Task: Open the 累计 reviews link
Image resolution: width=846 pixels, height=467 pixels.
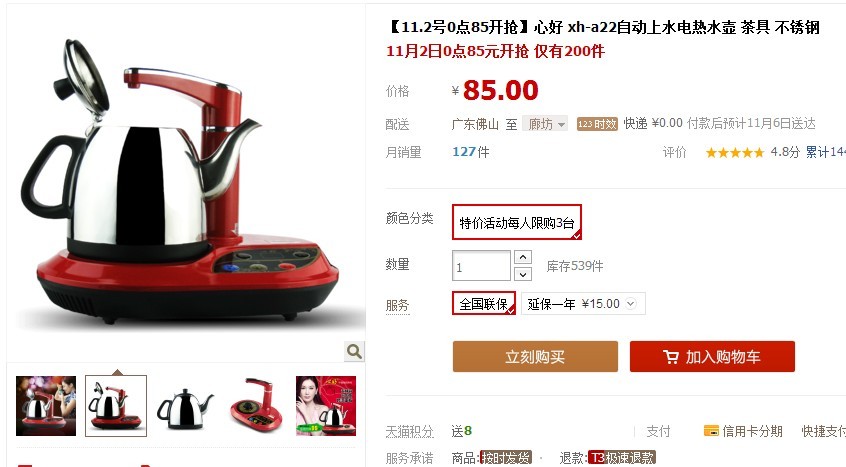Action: pyautogui.click(x=825, y=153)
